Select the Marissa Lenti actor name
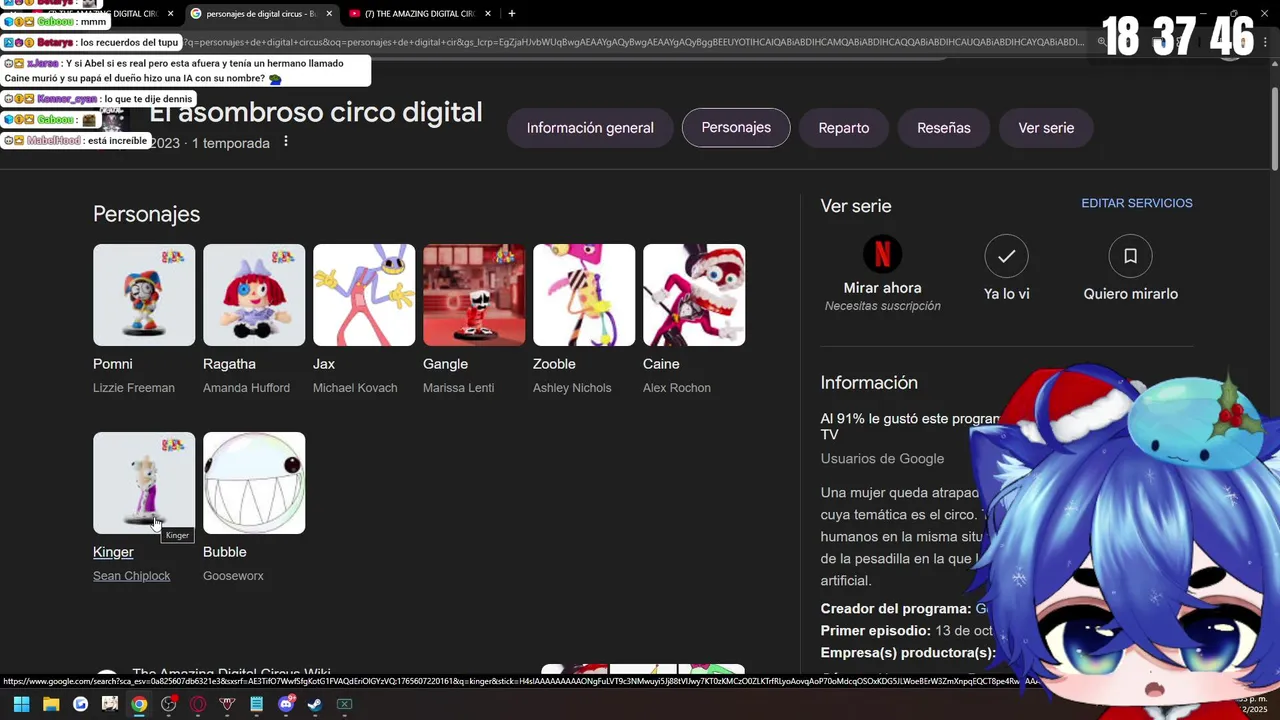Viewport: 1280px width, 720px height. pyautogui.click(x=458, y=388)
